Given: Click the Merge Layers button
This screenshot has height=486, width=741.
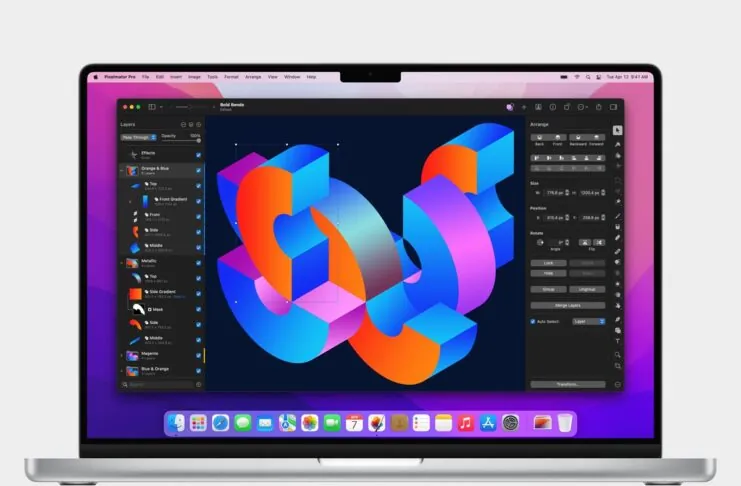Looking at the screenshot, I should click(568, 305).
